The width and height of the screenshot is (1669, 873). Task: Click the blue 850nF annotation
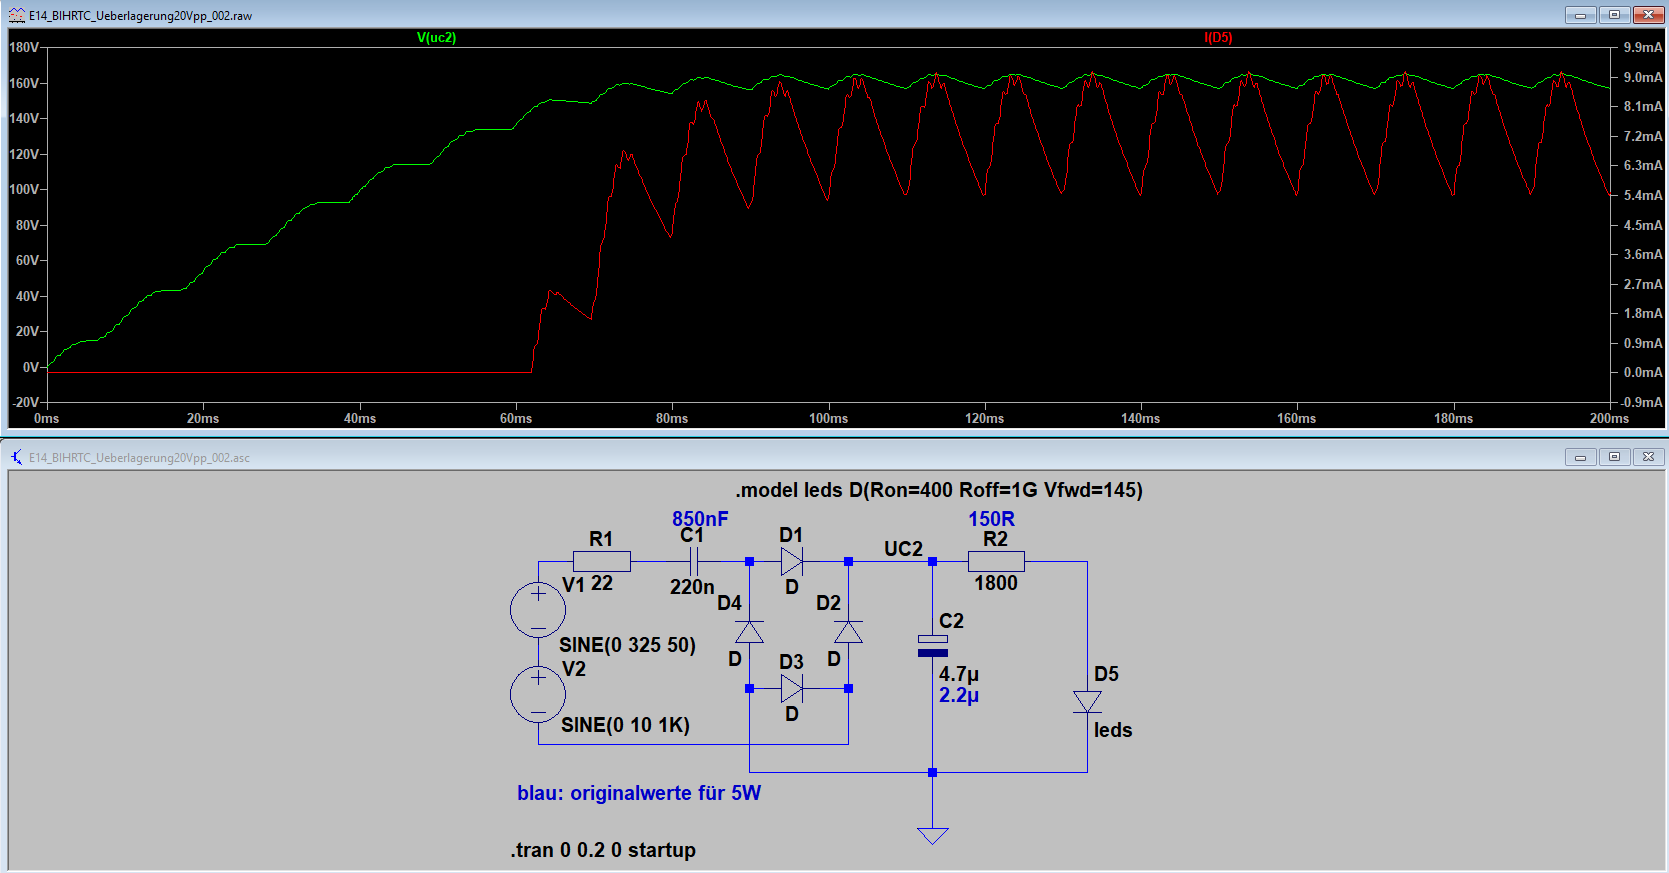tap(700, 519)
